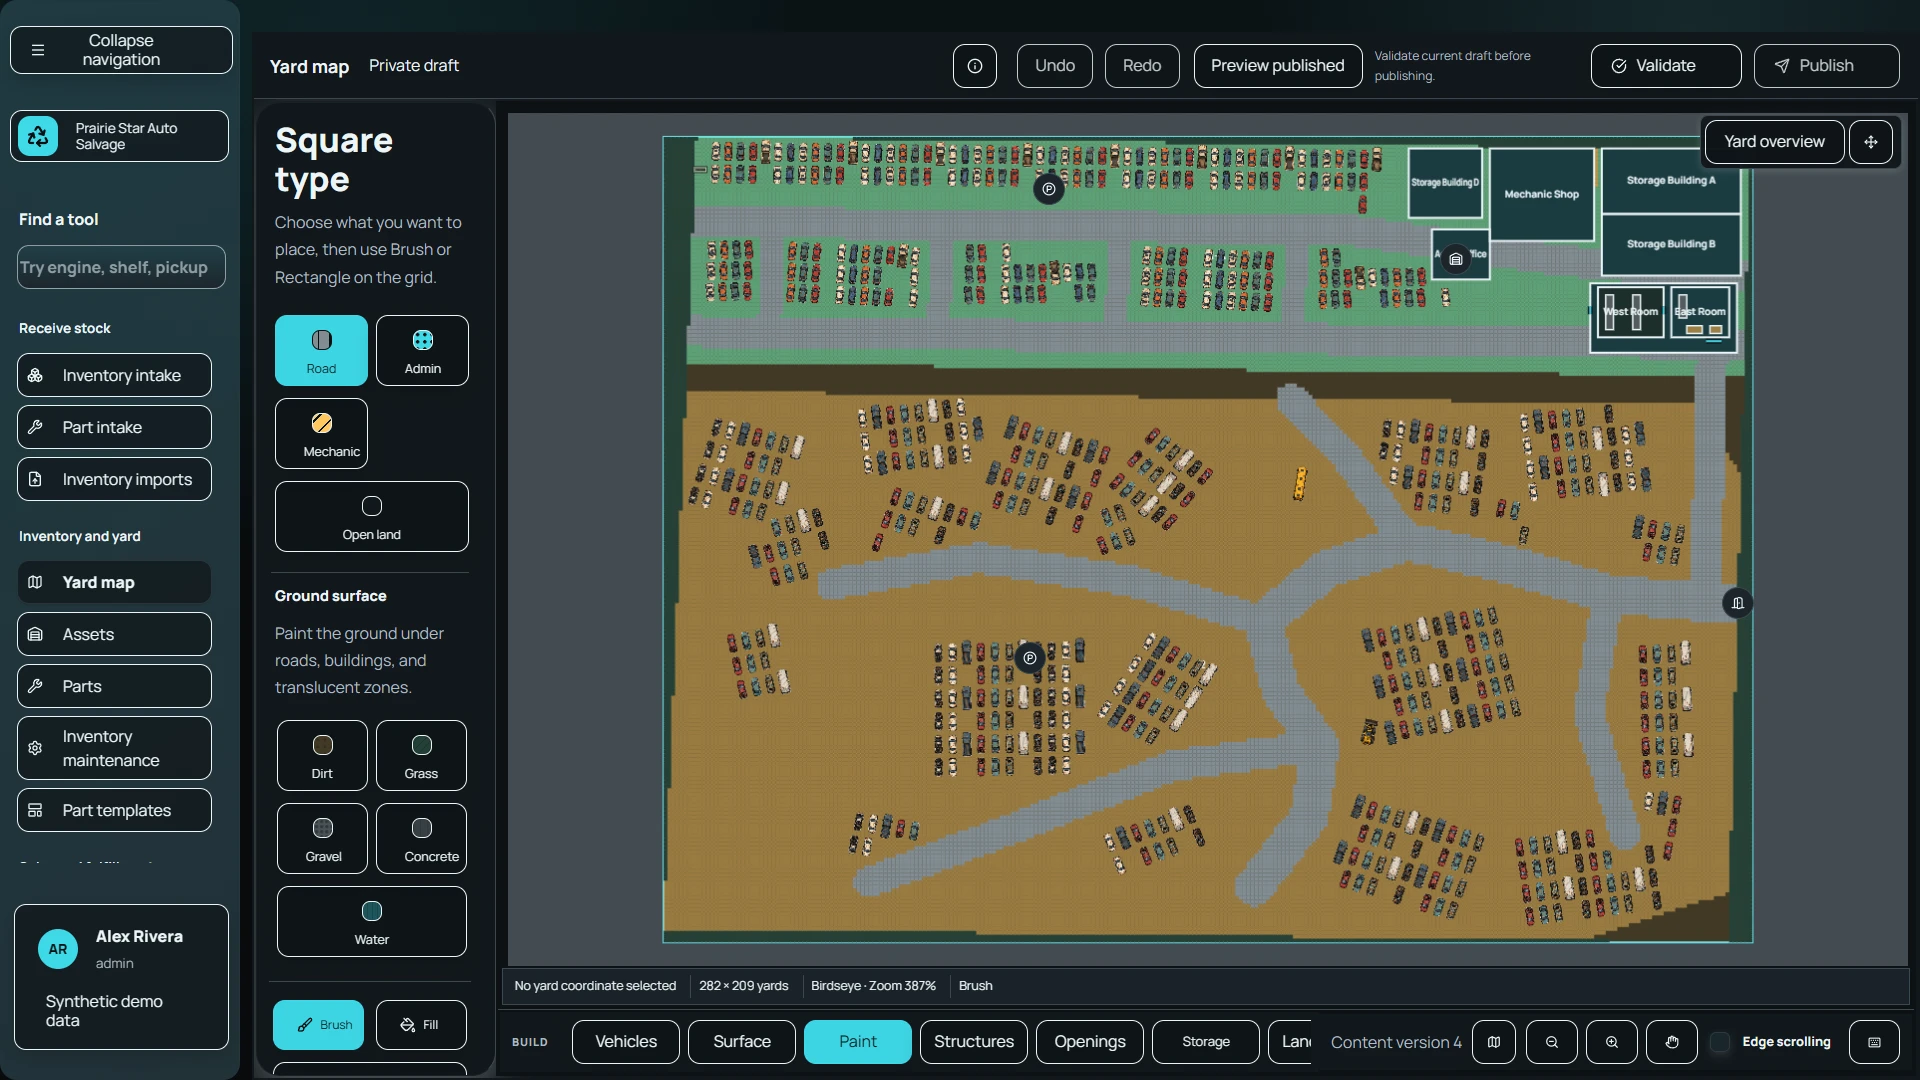Click the move icon next to Yard overview

click(1871, 142)
